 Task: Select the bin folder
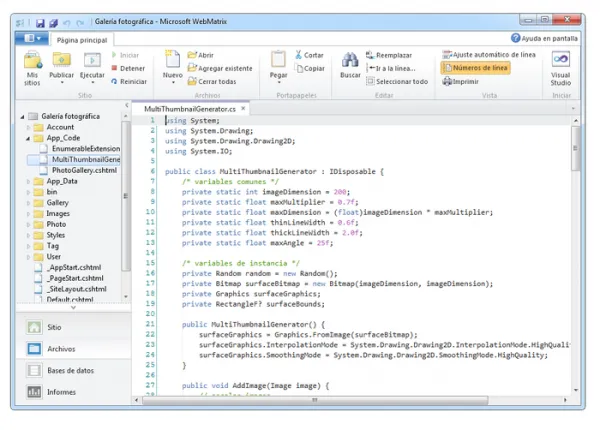47,192
